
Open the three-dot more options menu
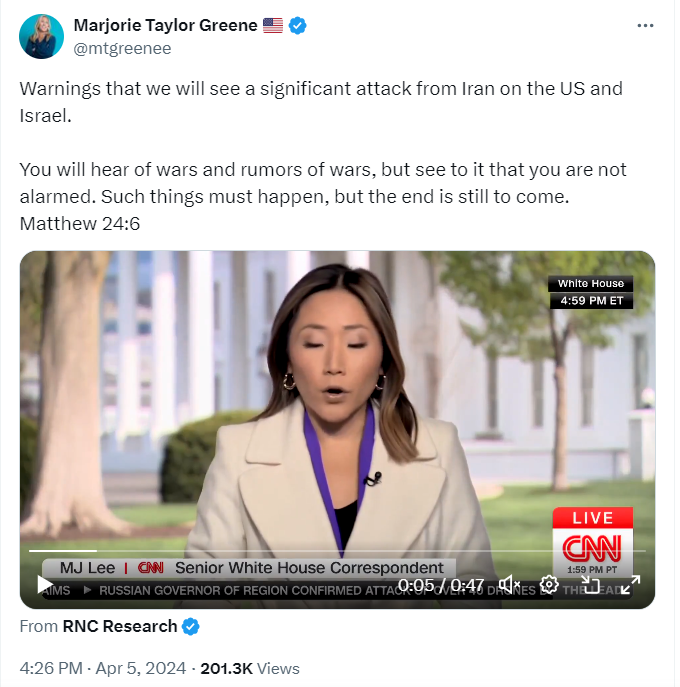pyautogui.click(x=645, y=26)
